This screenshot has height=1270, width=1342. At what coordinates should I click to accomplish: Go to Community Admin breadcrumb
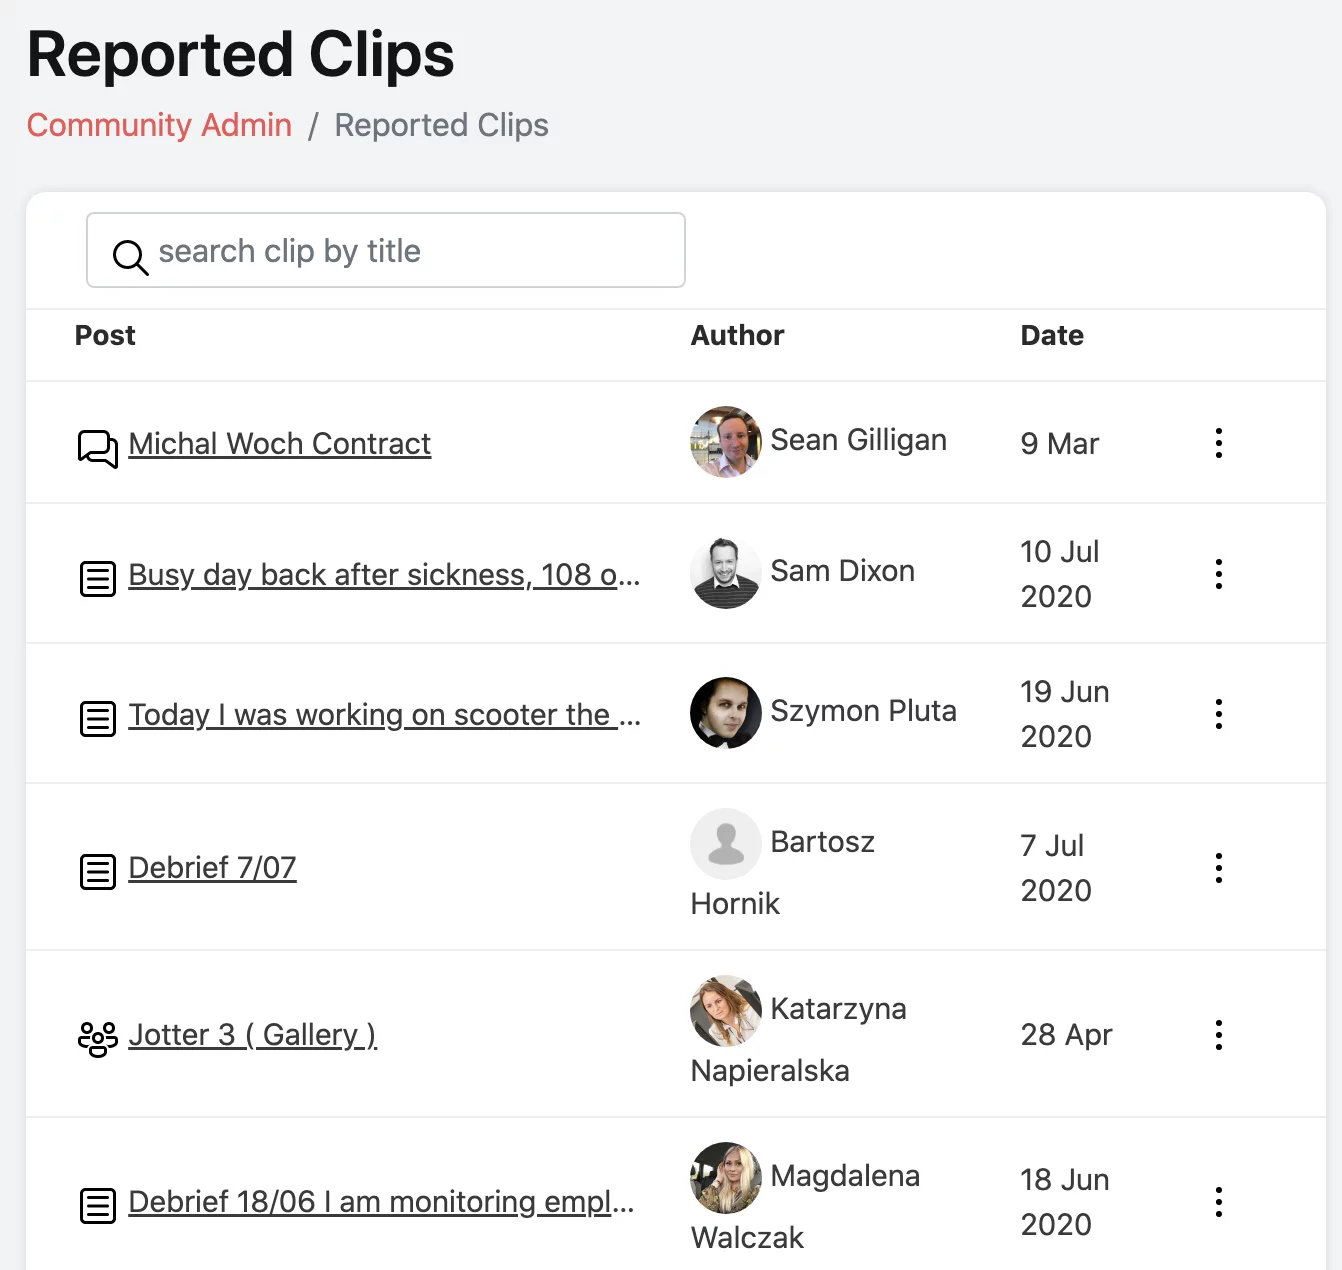(x=159, y=125)
